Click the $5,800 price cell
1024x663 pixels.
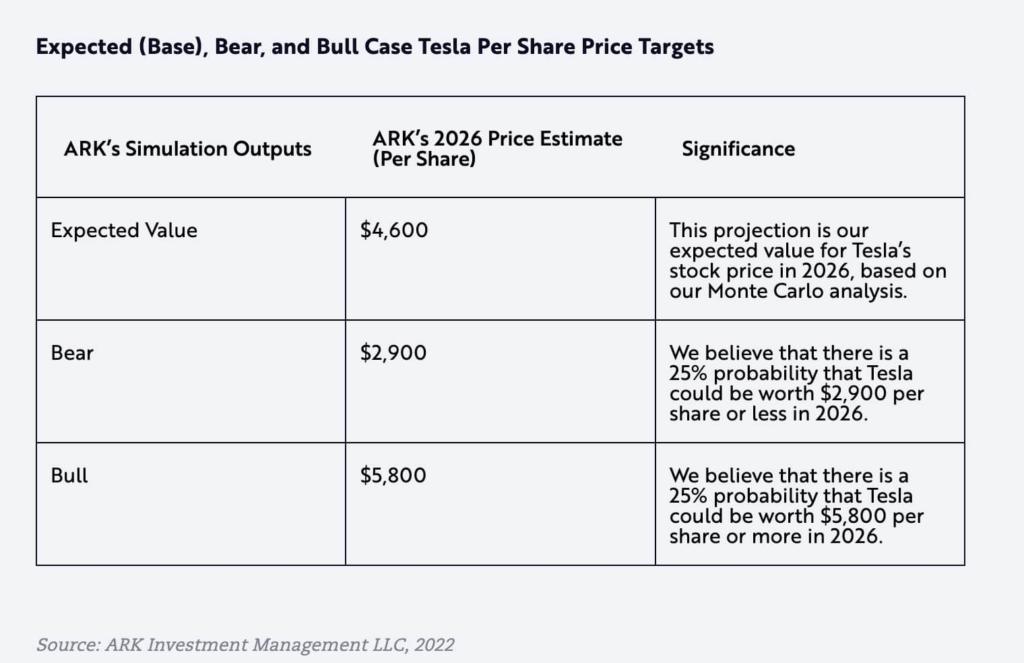coord(394,476)
